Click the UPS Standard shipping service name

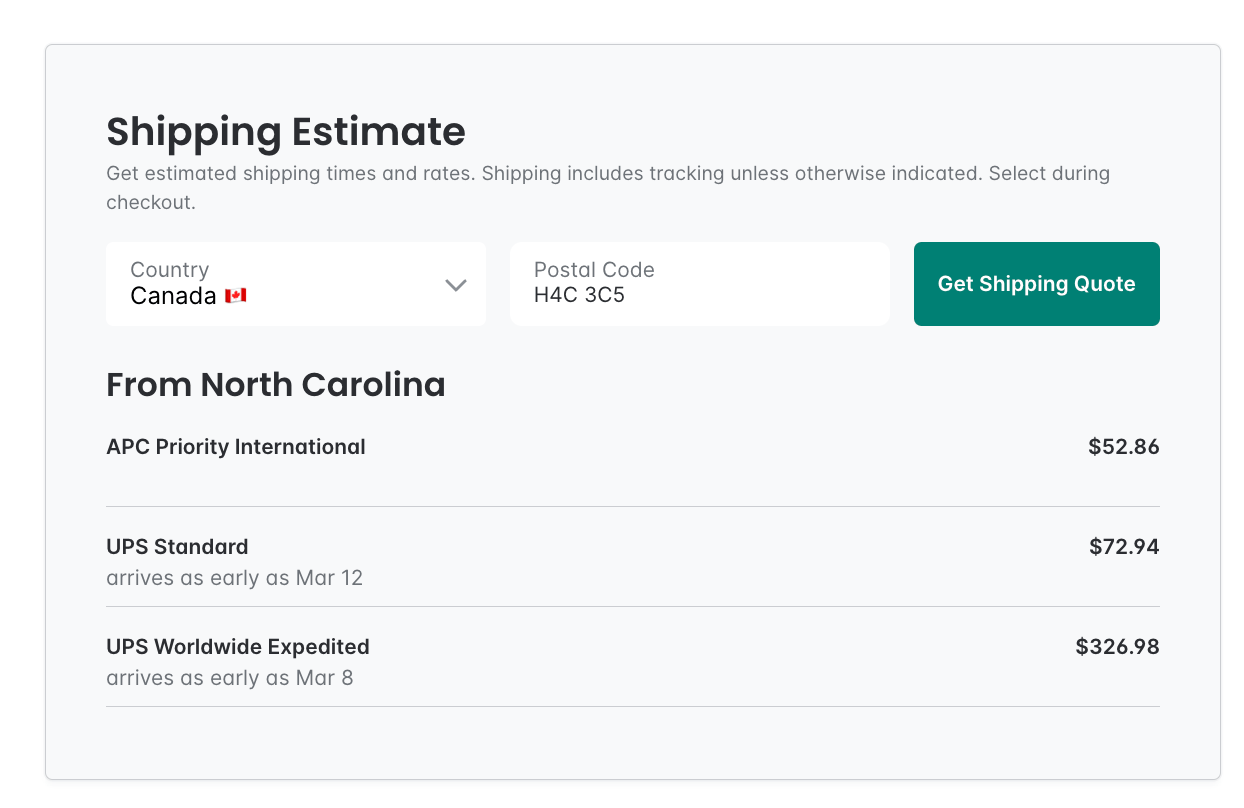(x=177, y=547)
